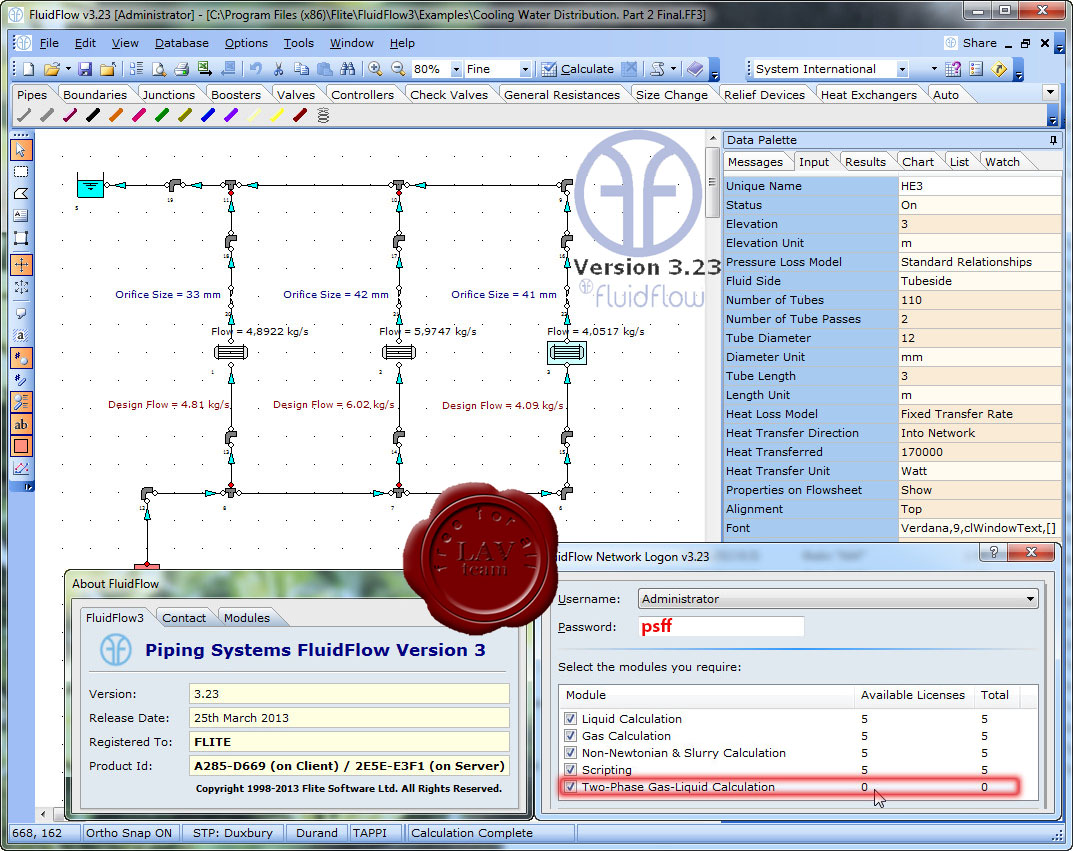Open the script scroll icon
Viewport: 1073px width, 851px height.
(x=657, y=69)
